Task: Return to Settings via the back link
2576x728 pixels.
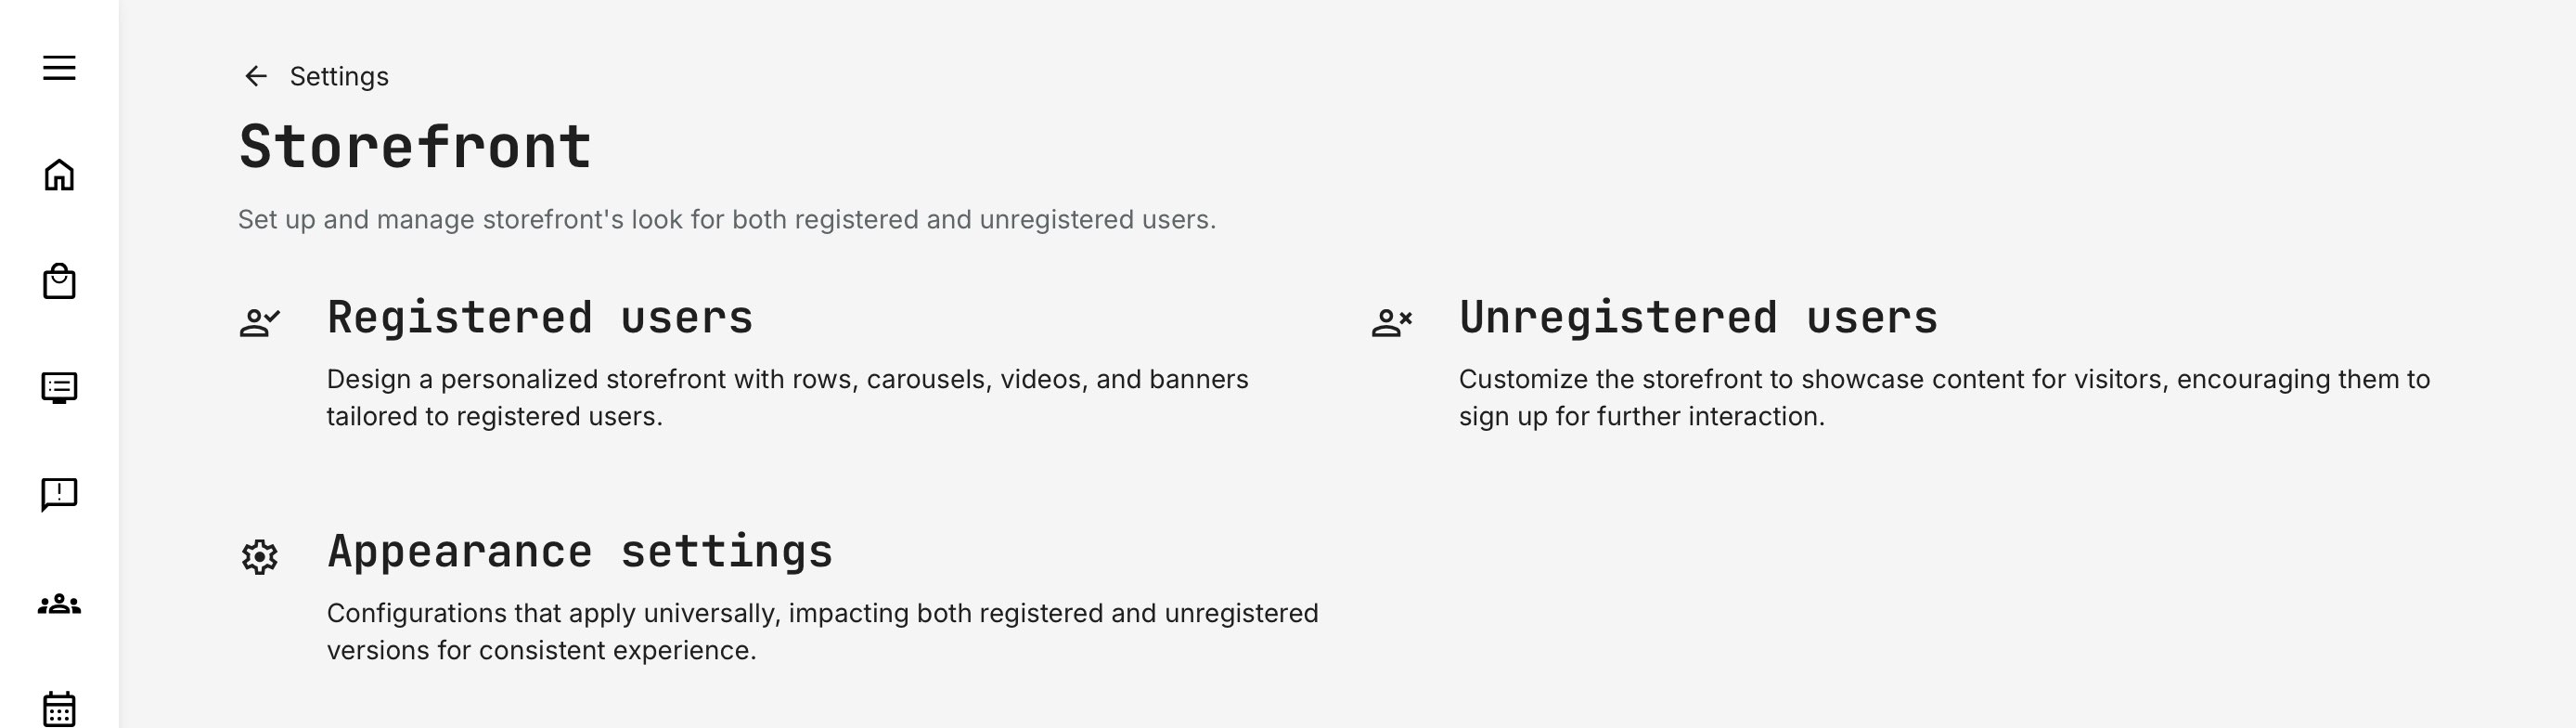Action: pyautogui.click(x=338, y=75)
